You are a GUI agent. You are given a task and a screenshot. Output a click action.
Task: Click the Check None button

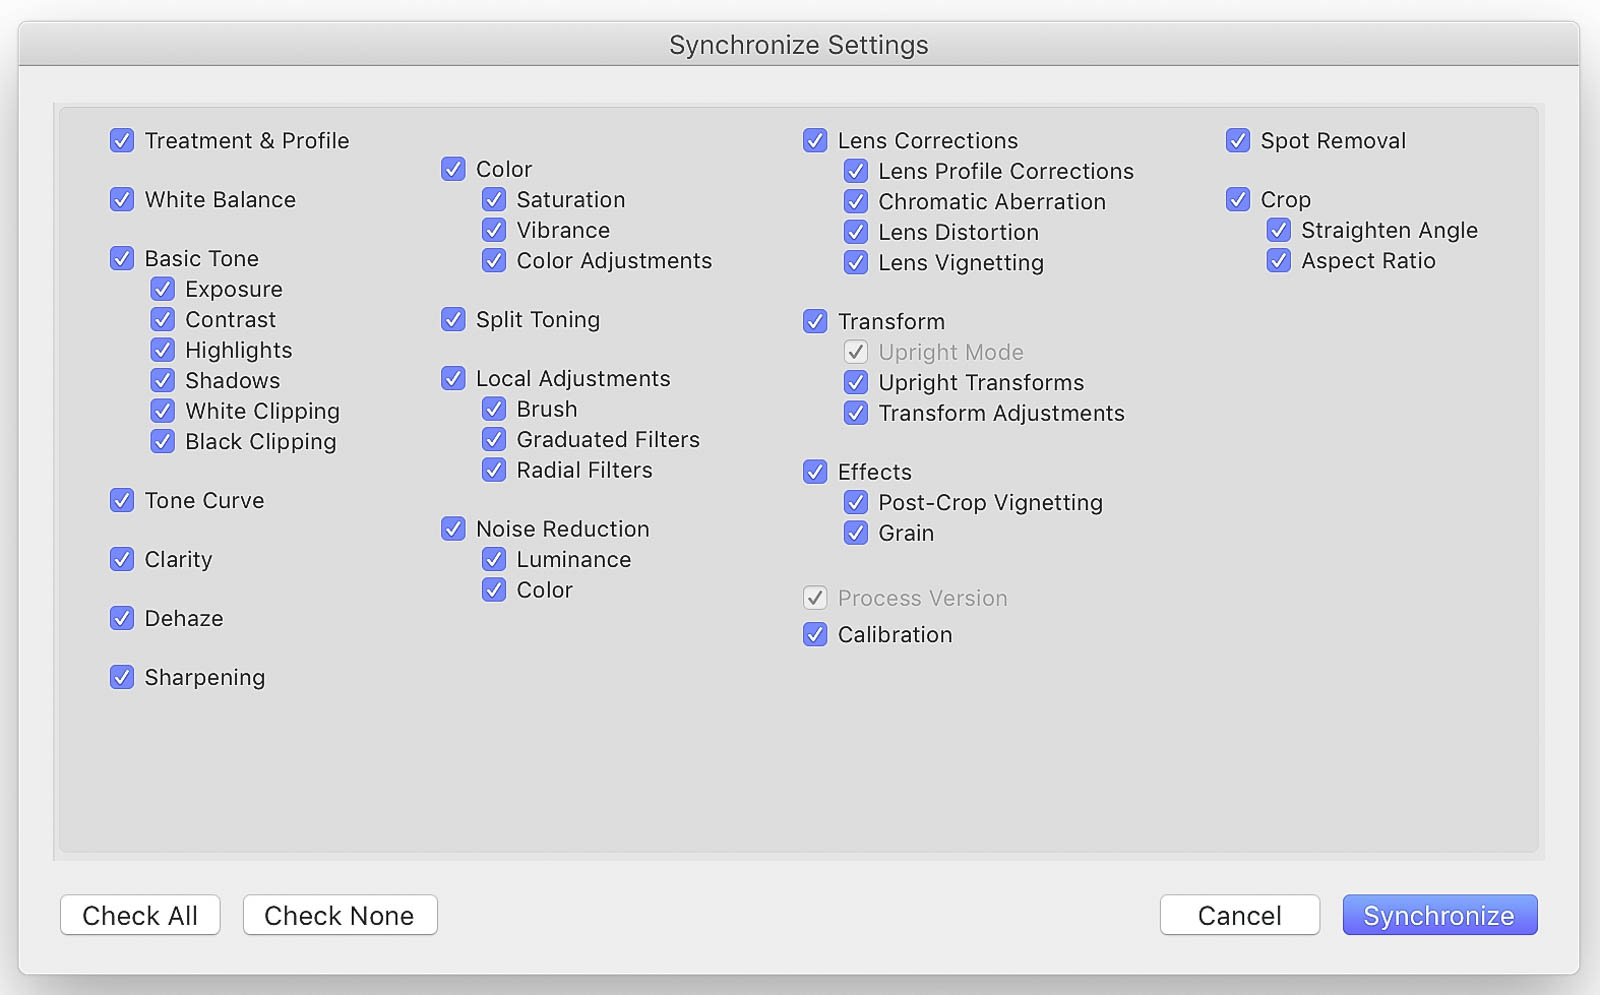pyautogui.click(x=339, y=915)
